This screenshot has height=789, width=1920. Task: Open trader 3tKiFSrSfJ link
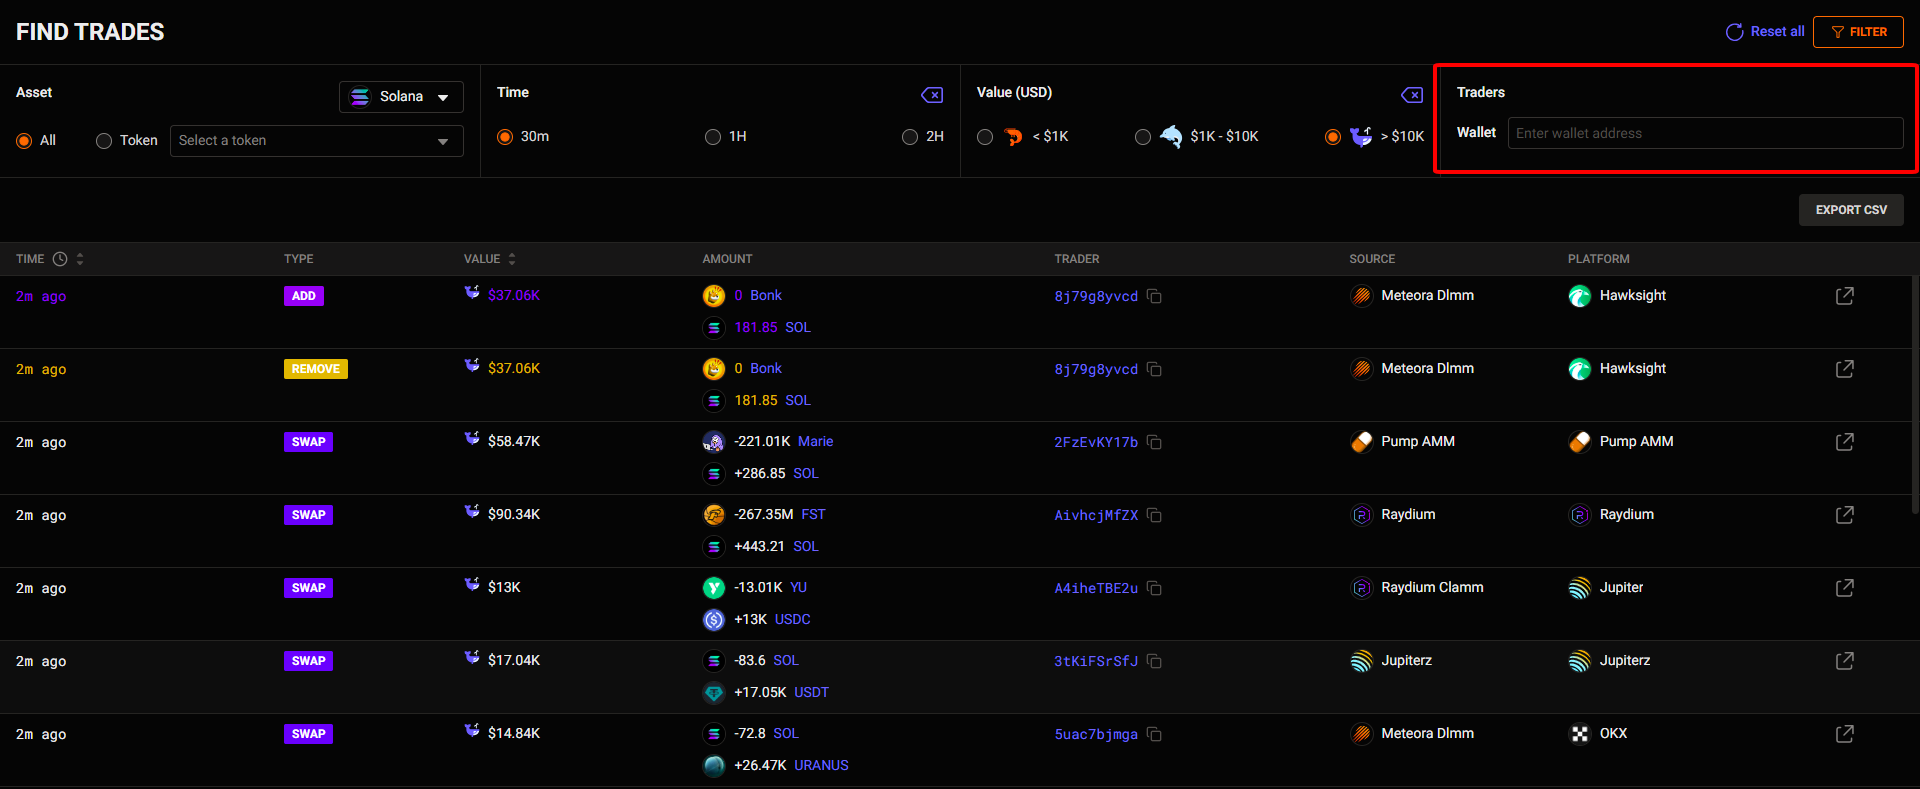pos(1096,661)
